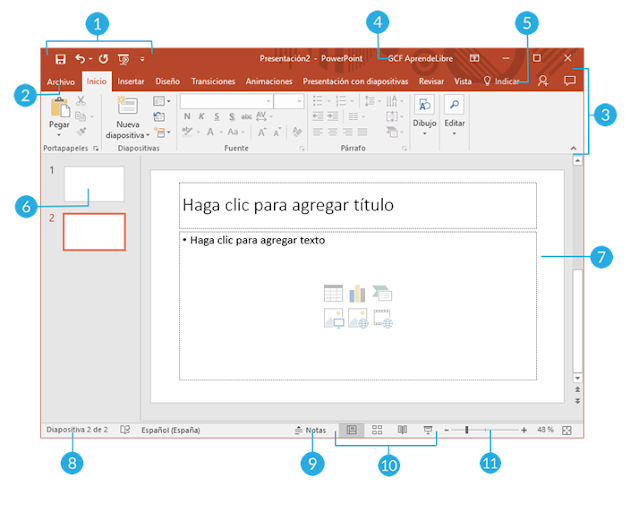
Task: Toggle align right in Párrafo group
Action: [348, 132]
